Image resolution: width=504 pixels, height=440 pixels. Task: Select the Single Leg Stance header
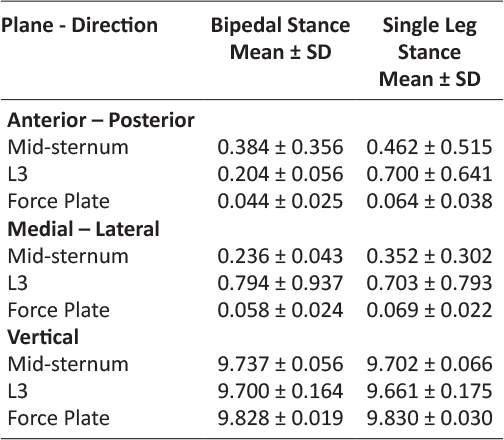point(429,52)
